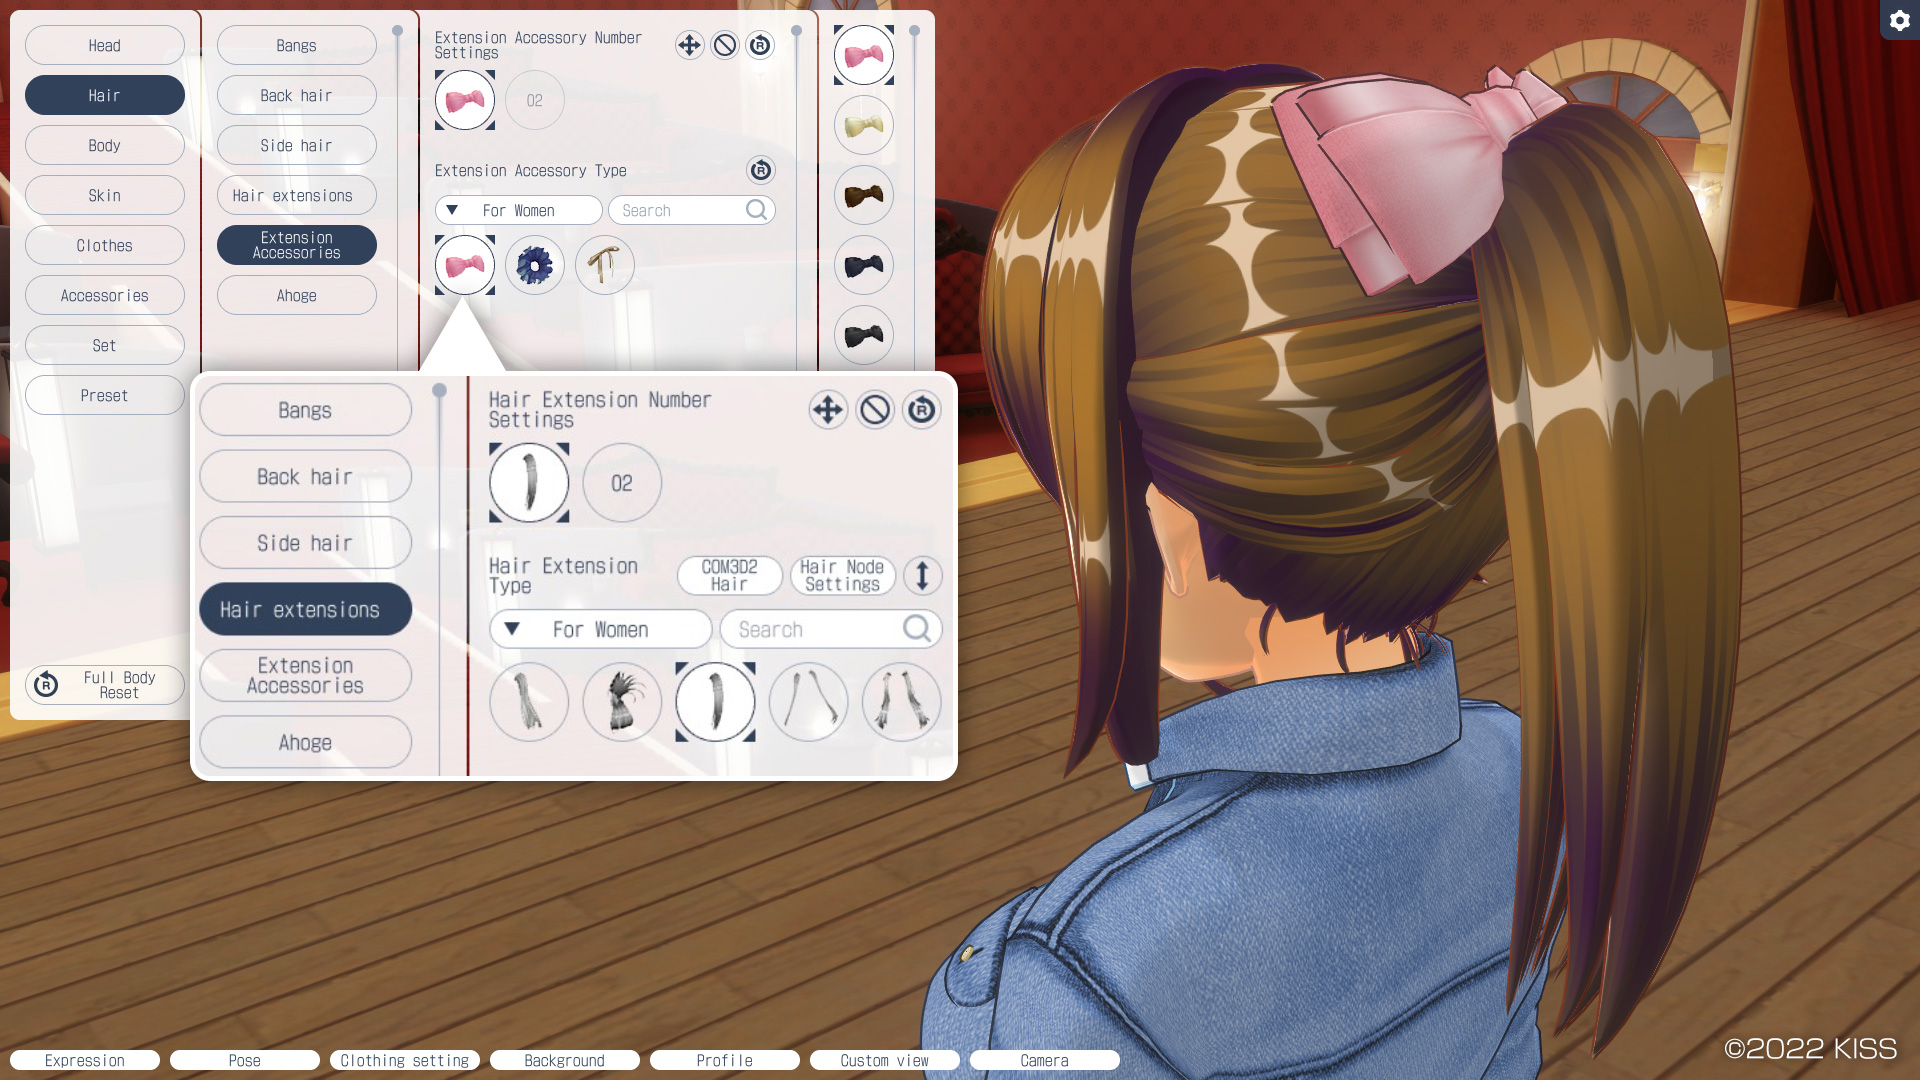Click remove icon in Hair Extension Number Settings
The image size is (1920, 1080).
point(875,410)
